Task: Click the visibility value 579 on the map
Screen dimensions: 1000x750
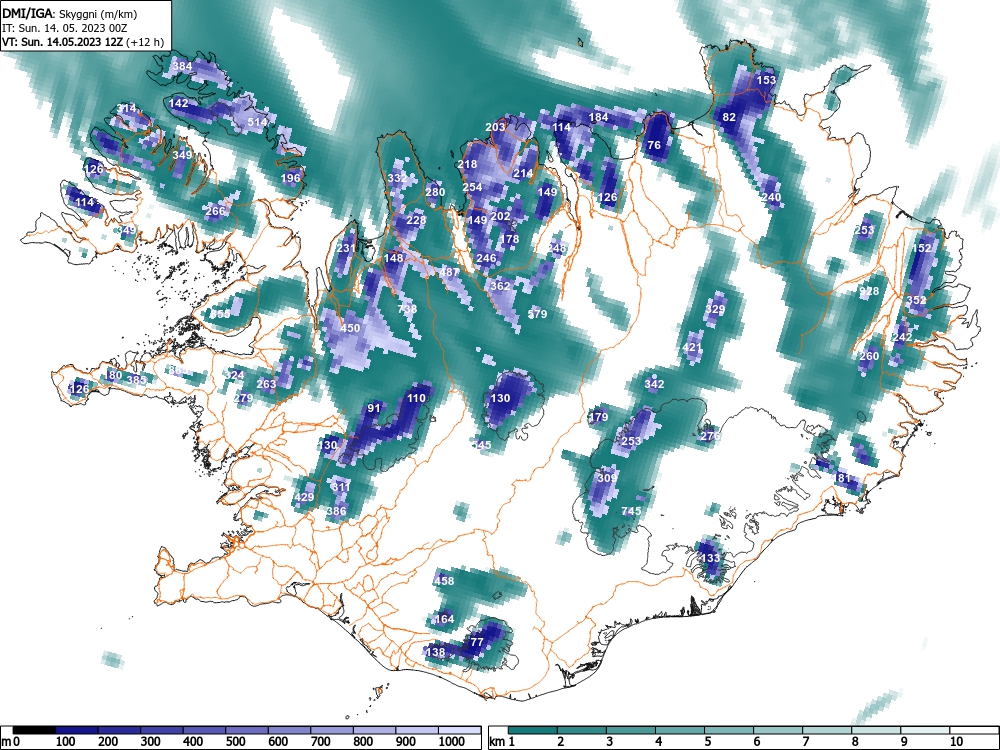Action: tap(538, 314)
